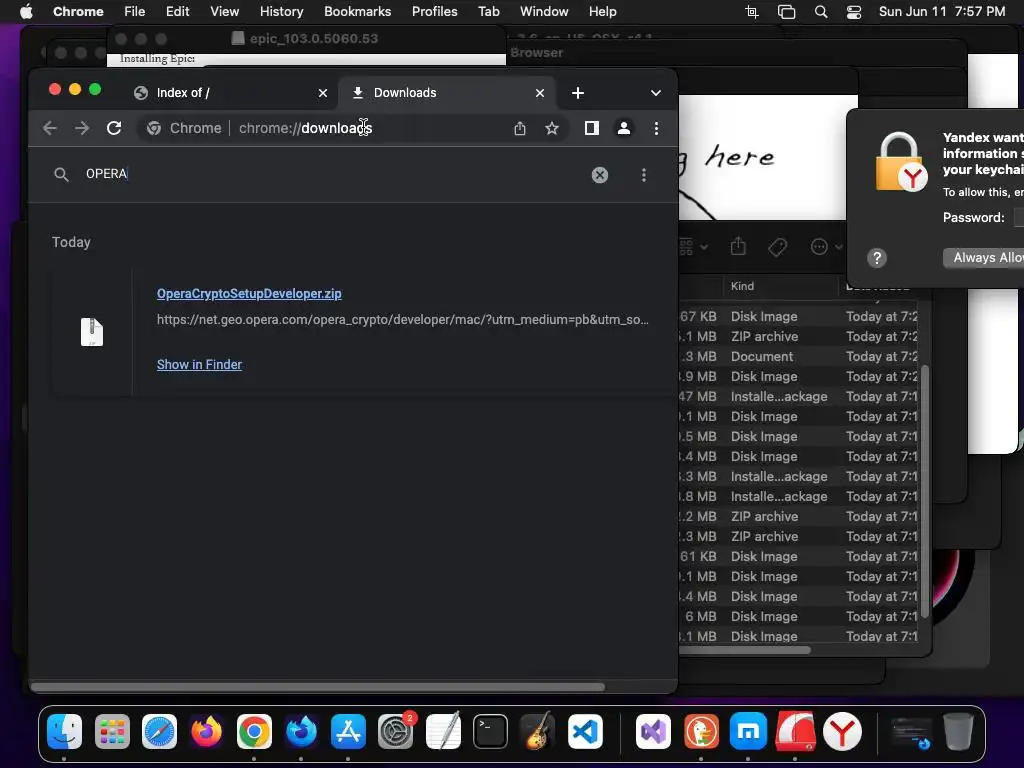Open the Window menu
The image size is (1024, 768).
click(544, 11)
